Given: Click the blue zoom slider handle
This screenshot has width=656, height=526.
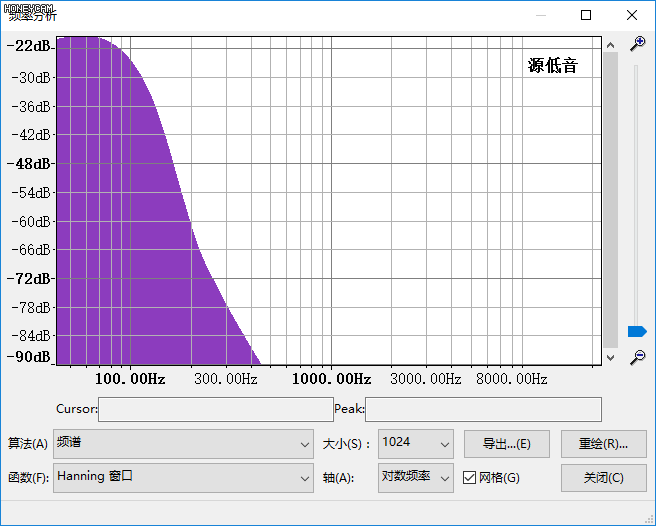Looking at the screenshot, I should [637, 331].
